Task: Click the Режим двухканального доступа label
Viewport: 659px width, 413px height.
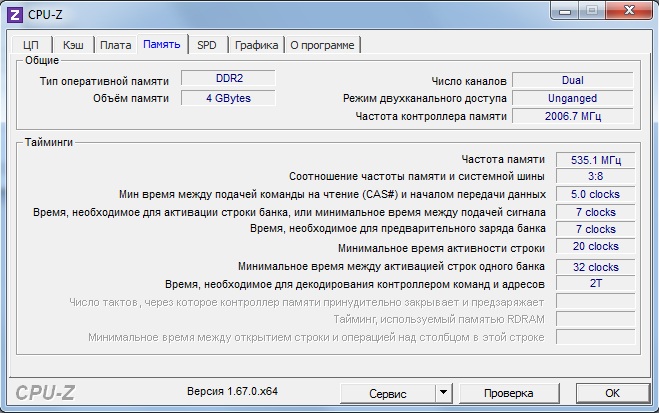Action: coord(424,98)
